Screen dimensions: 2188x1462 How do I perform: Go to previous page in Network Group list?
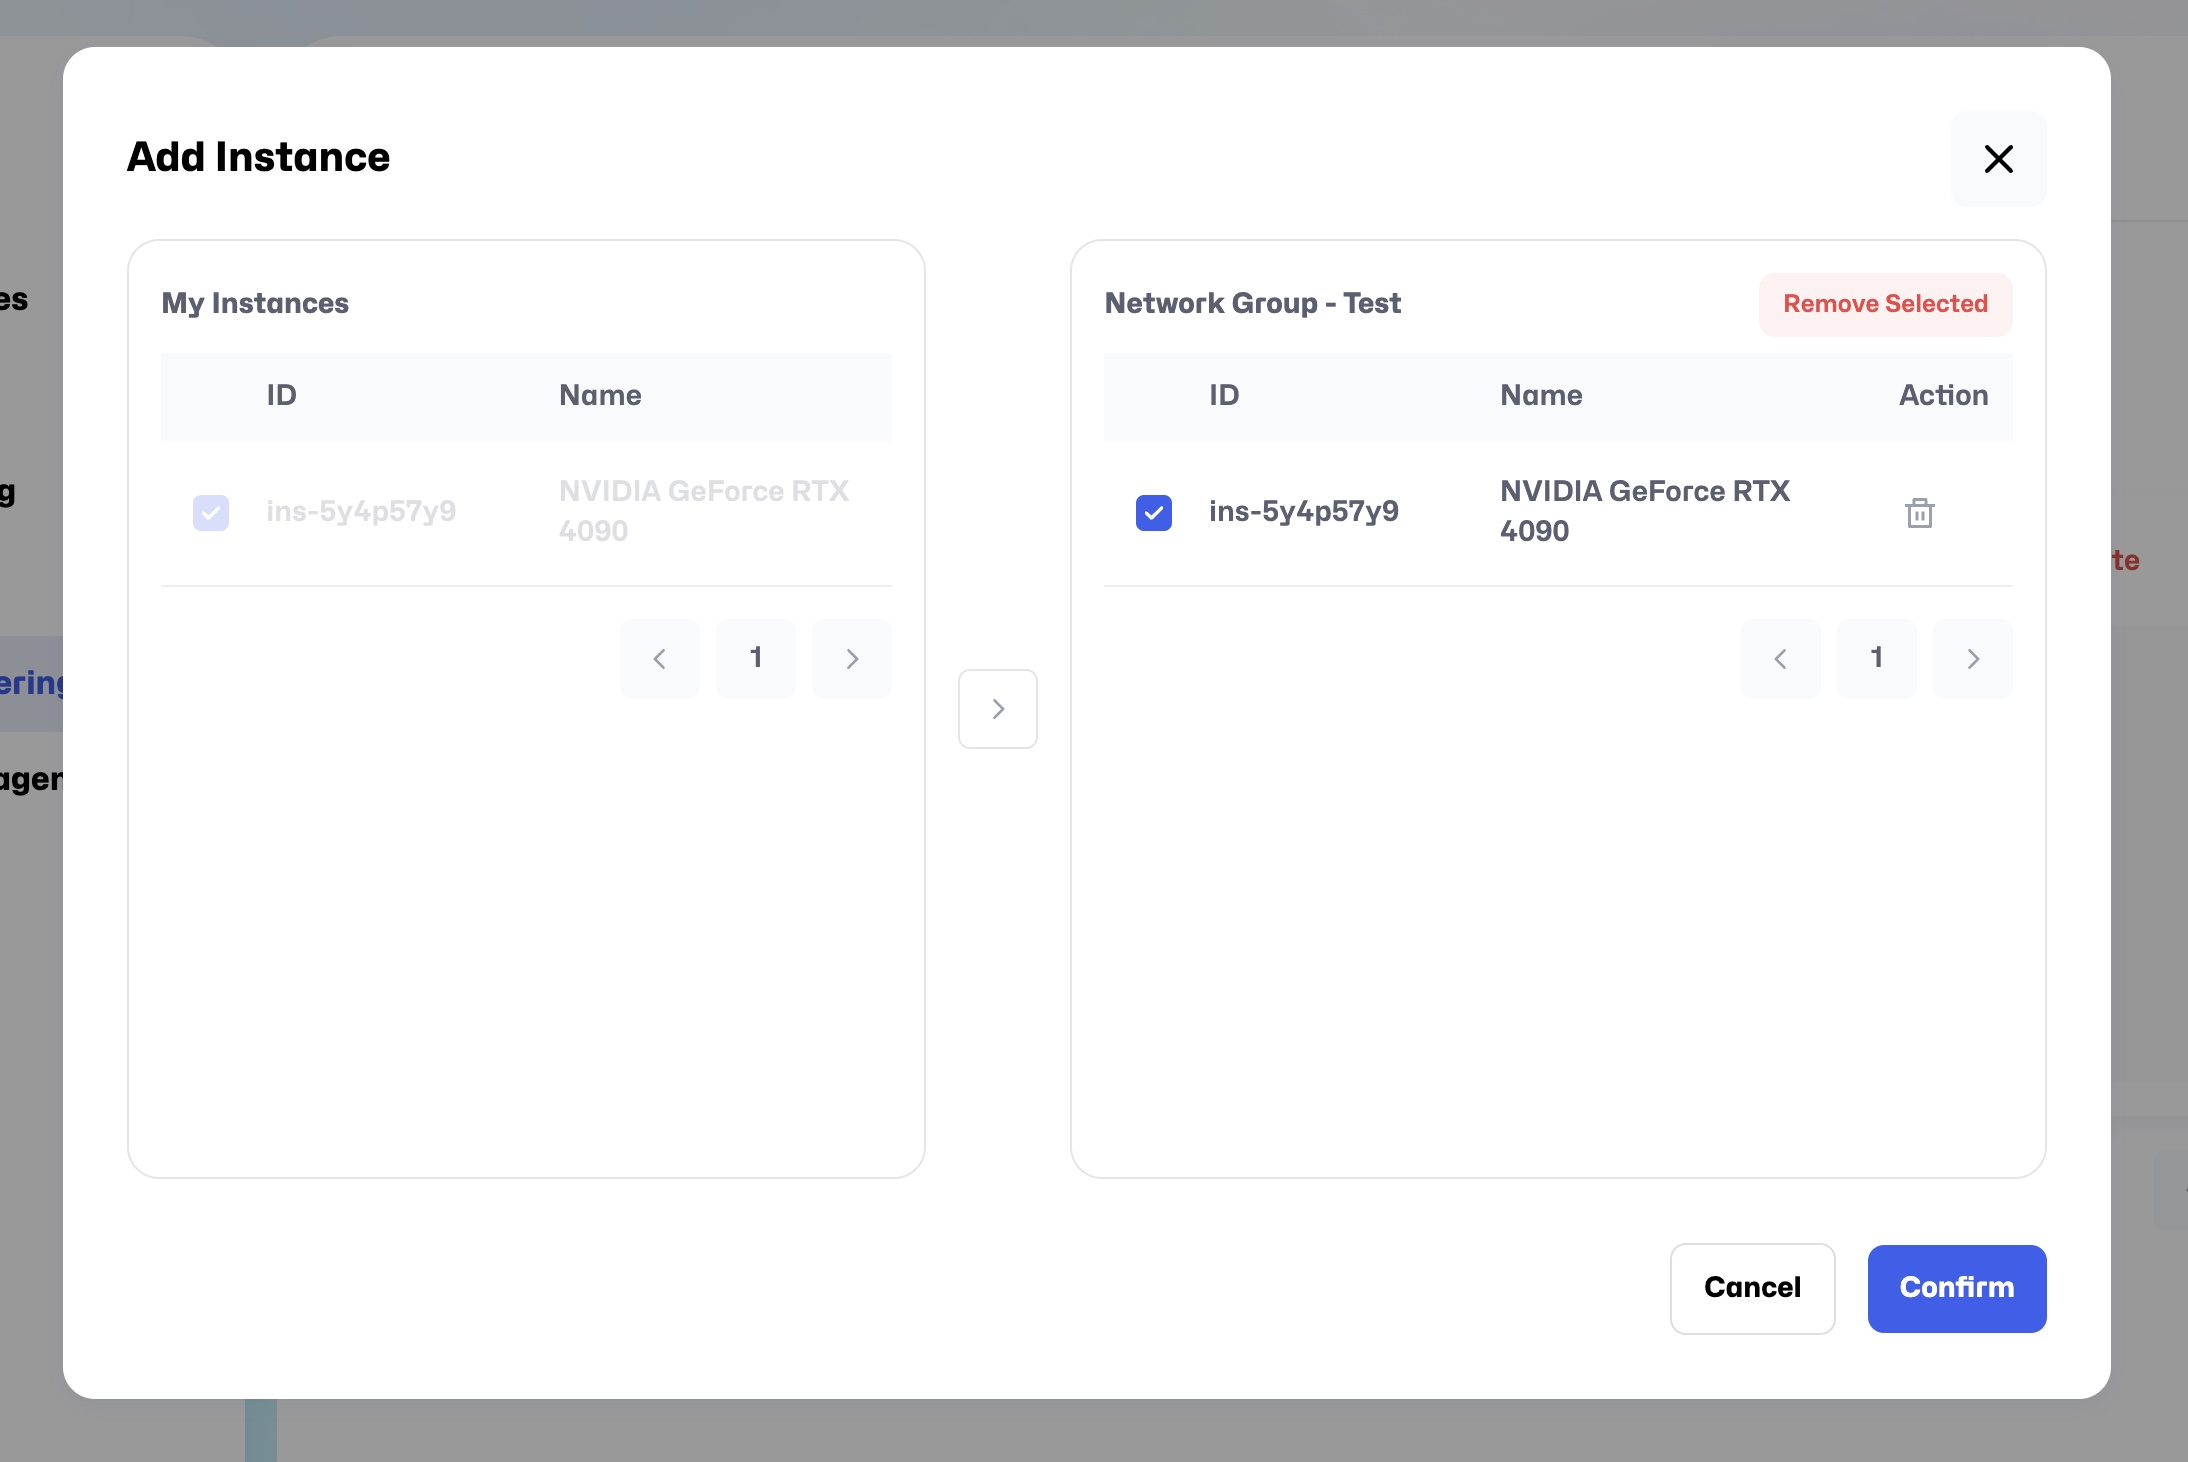click(x=1780, y=658)
